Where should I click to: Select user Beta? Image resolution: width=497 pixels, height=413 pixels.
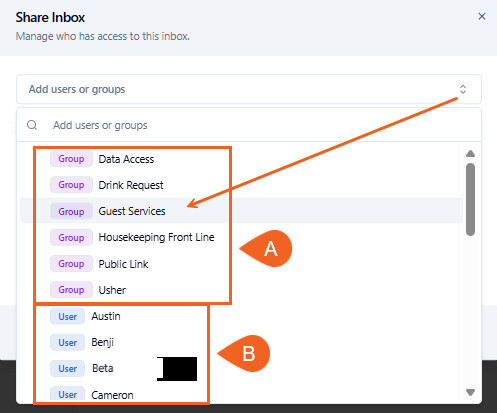click(x=241, y=368)
